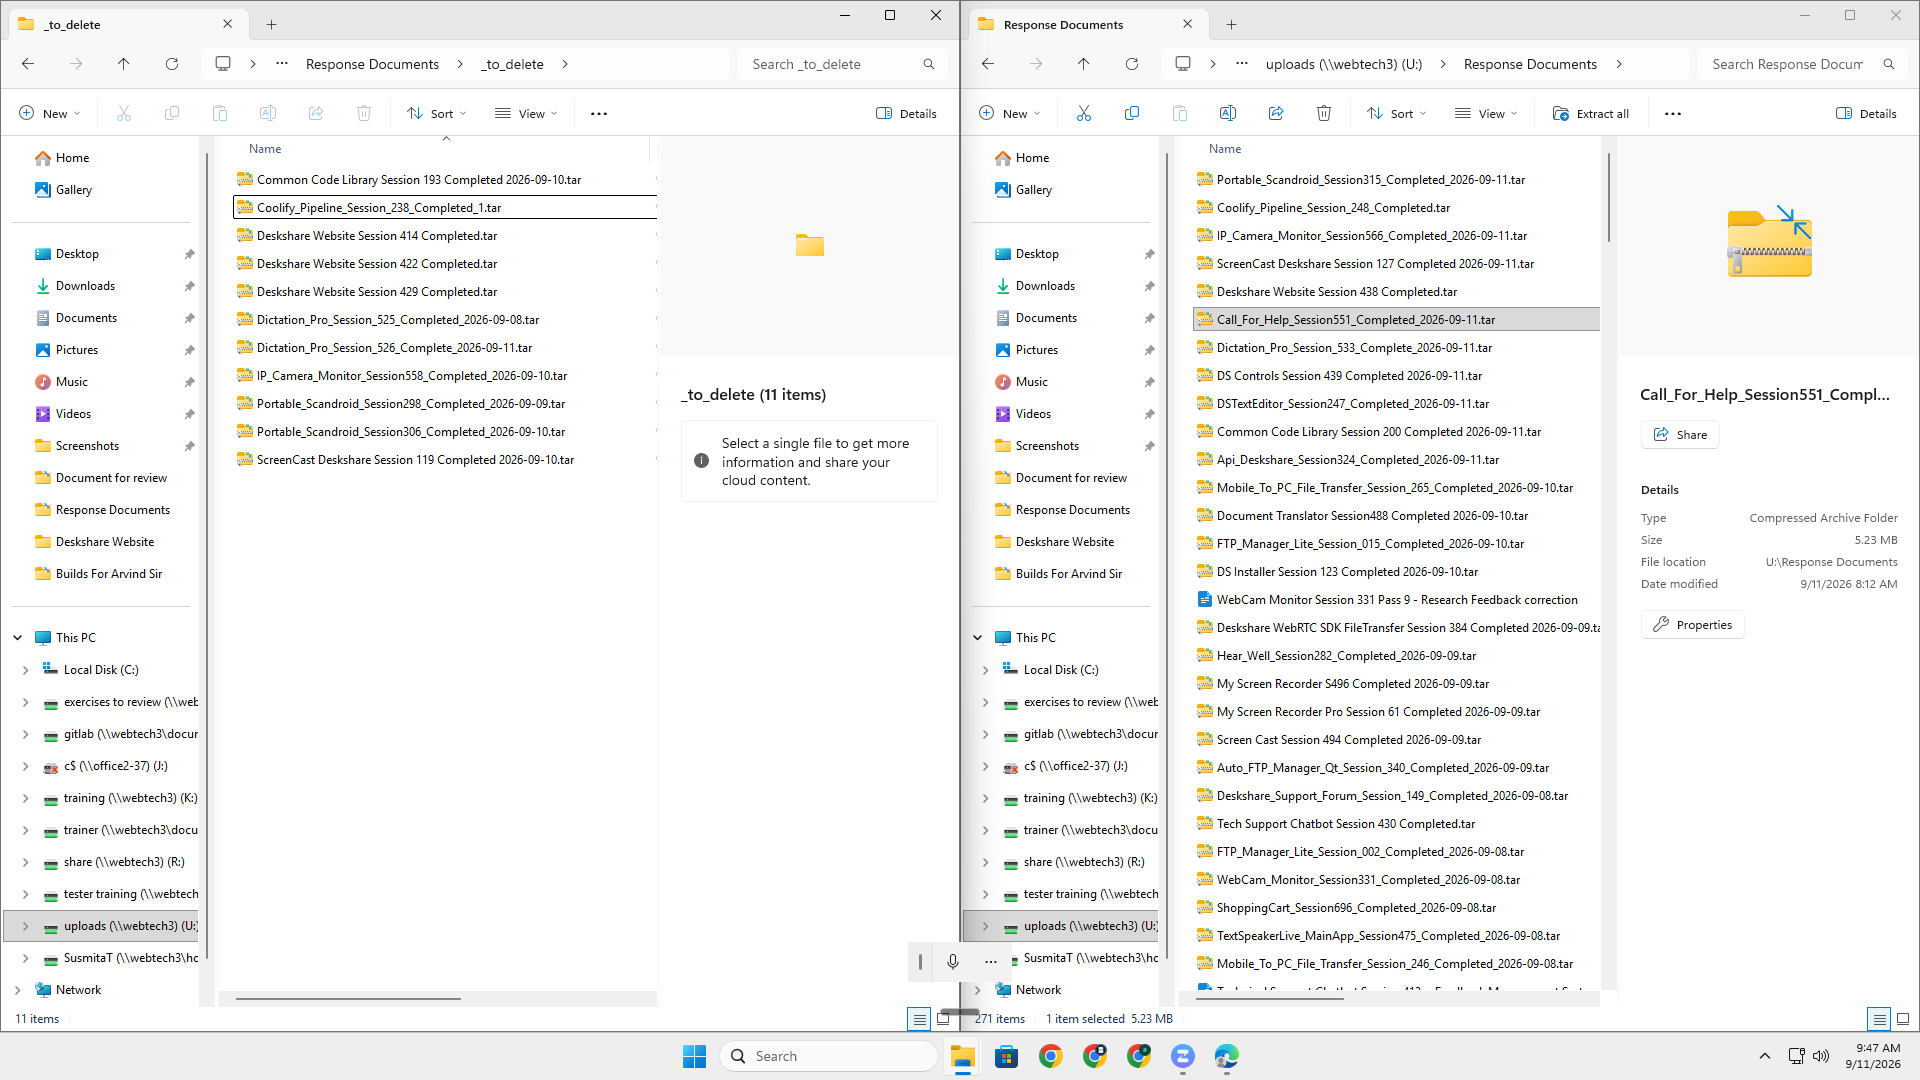Show hidden icons in system tray

(1764, 1056)
